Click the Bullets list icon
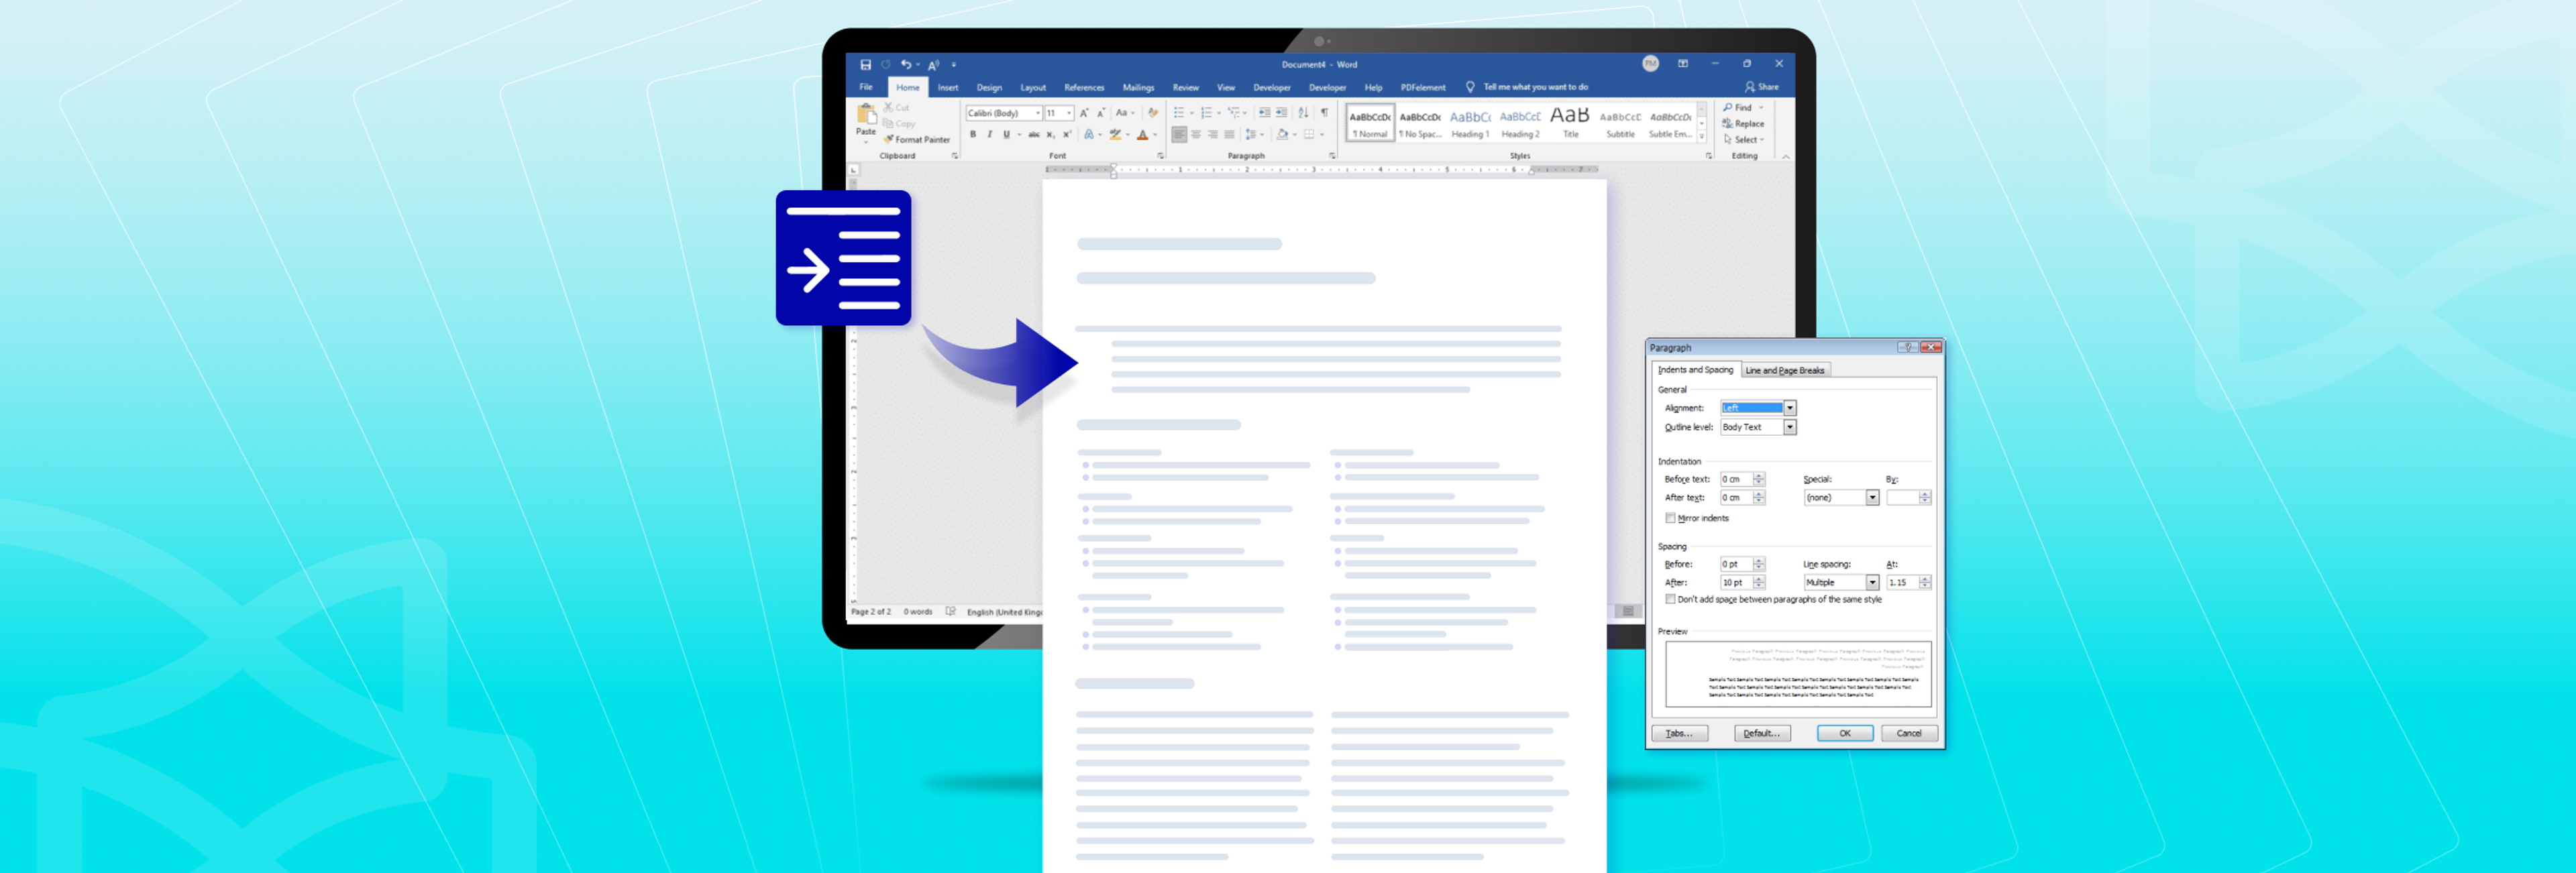 (1179, 113)
